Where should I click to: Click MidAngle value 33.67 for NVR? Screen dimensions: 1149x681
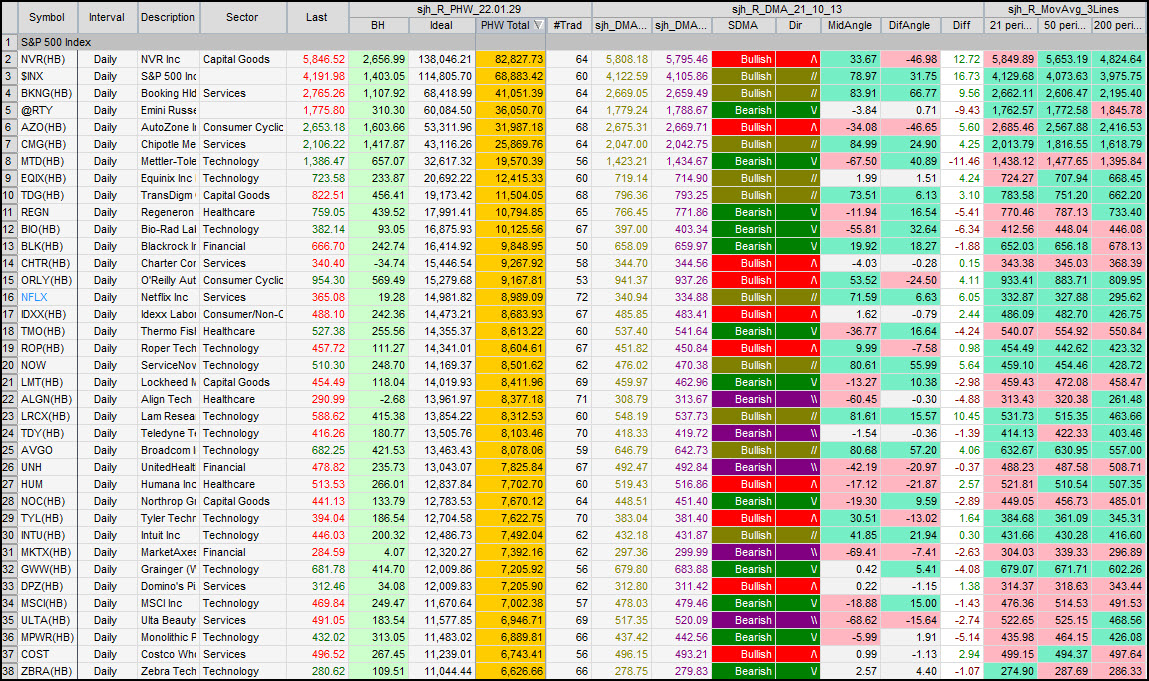850,59
